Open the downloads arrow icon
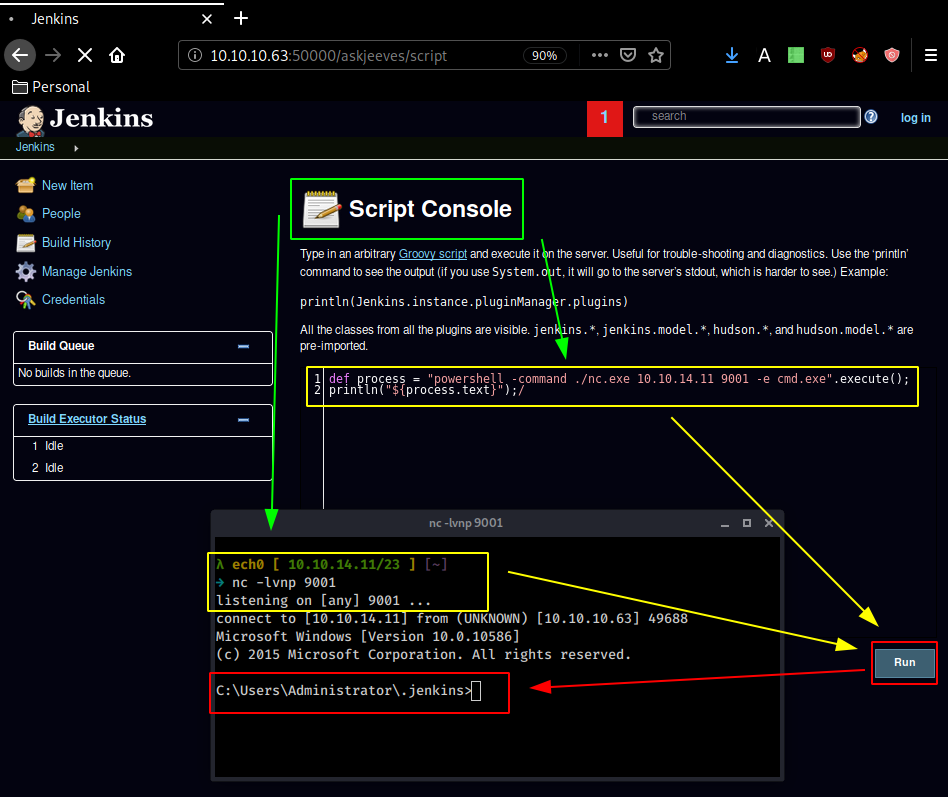This screenshot has width=948, height=797. pos(732,56)
